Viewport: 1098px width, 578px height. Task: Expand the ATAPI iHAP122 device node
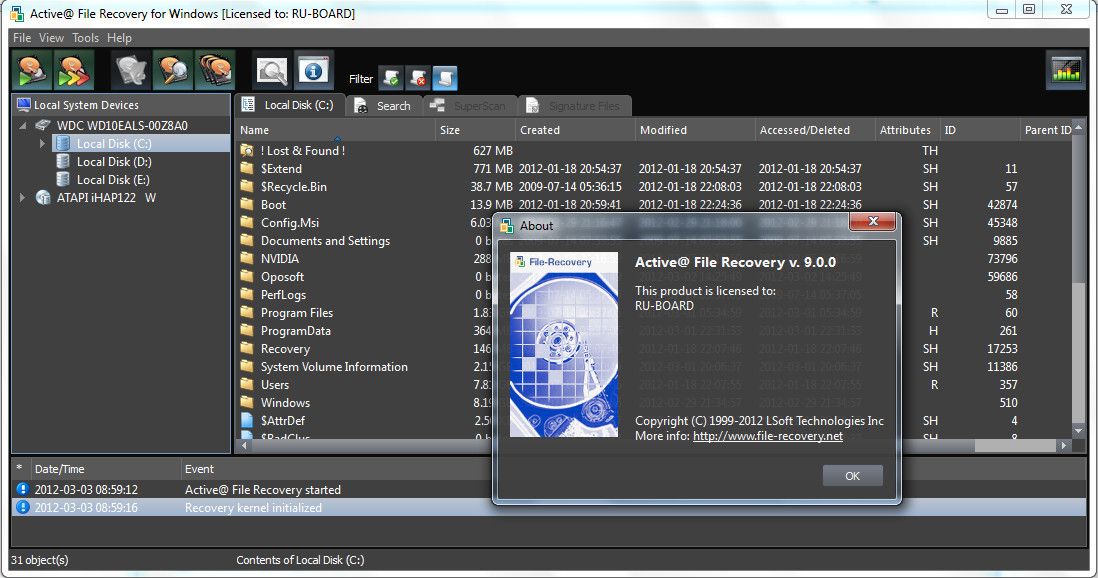point(22,198)
